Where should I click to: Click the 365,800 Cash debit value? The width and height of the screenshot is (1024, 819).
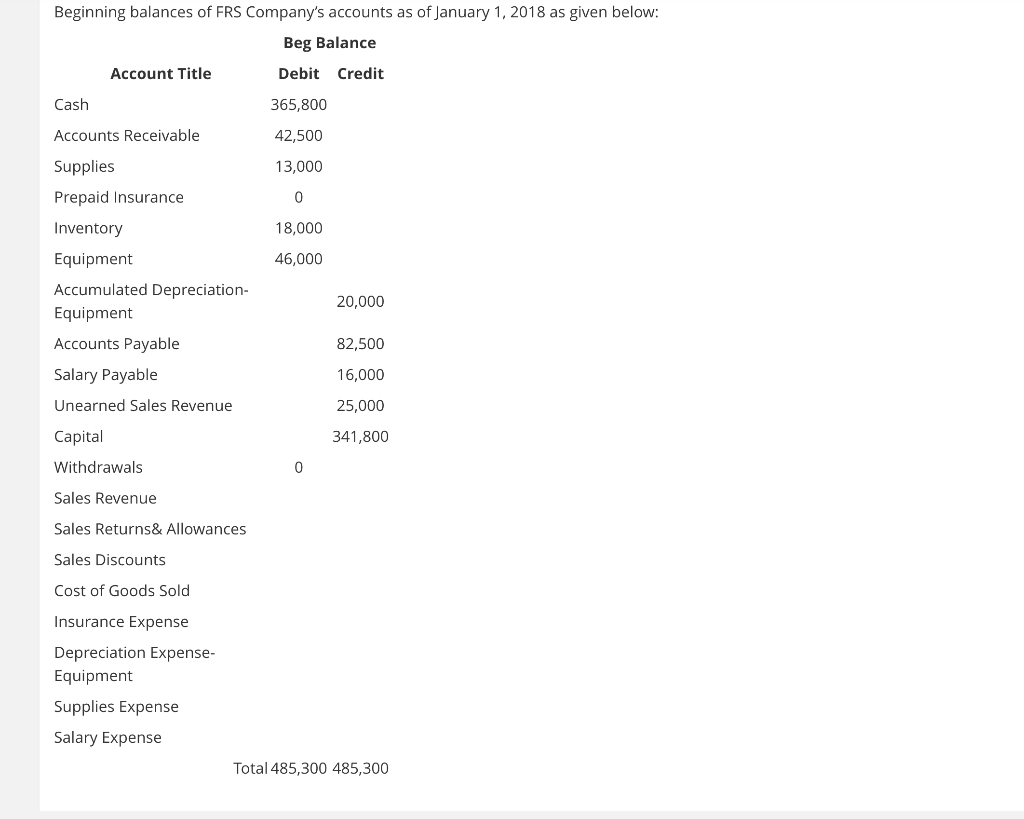pos(296,104)
